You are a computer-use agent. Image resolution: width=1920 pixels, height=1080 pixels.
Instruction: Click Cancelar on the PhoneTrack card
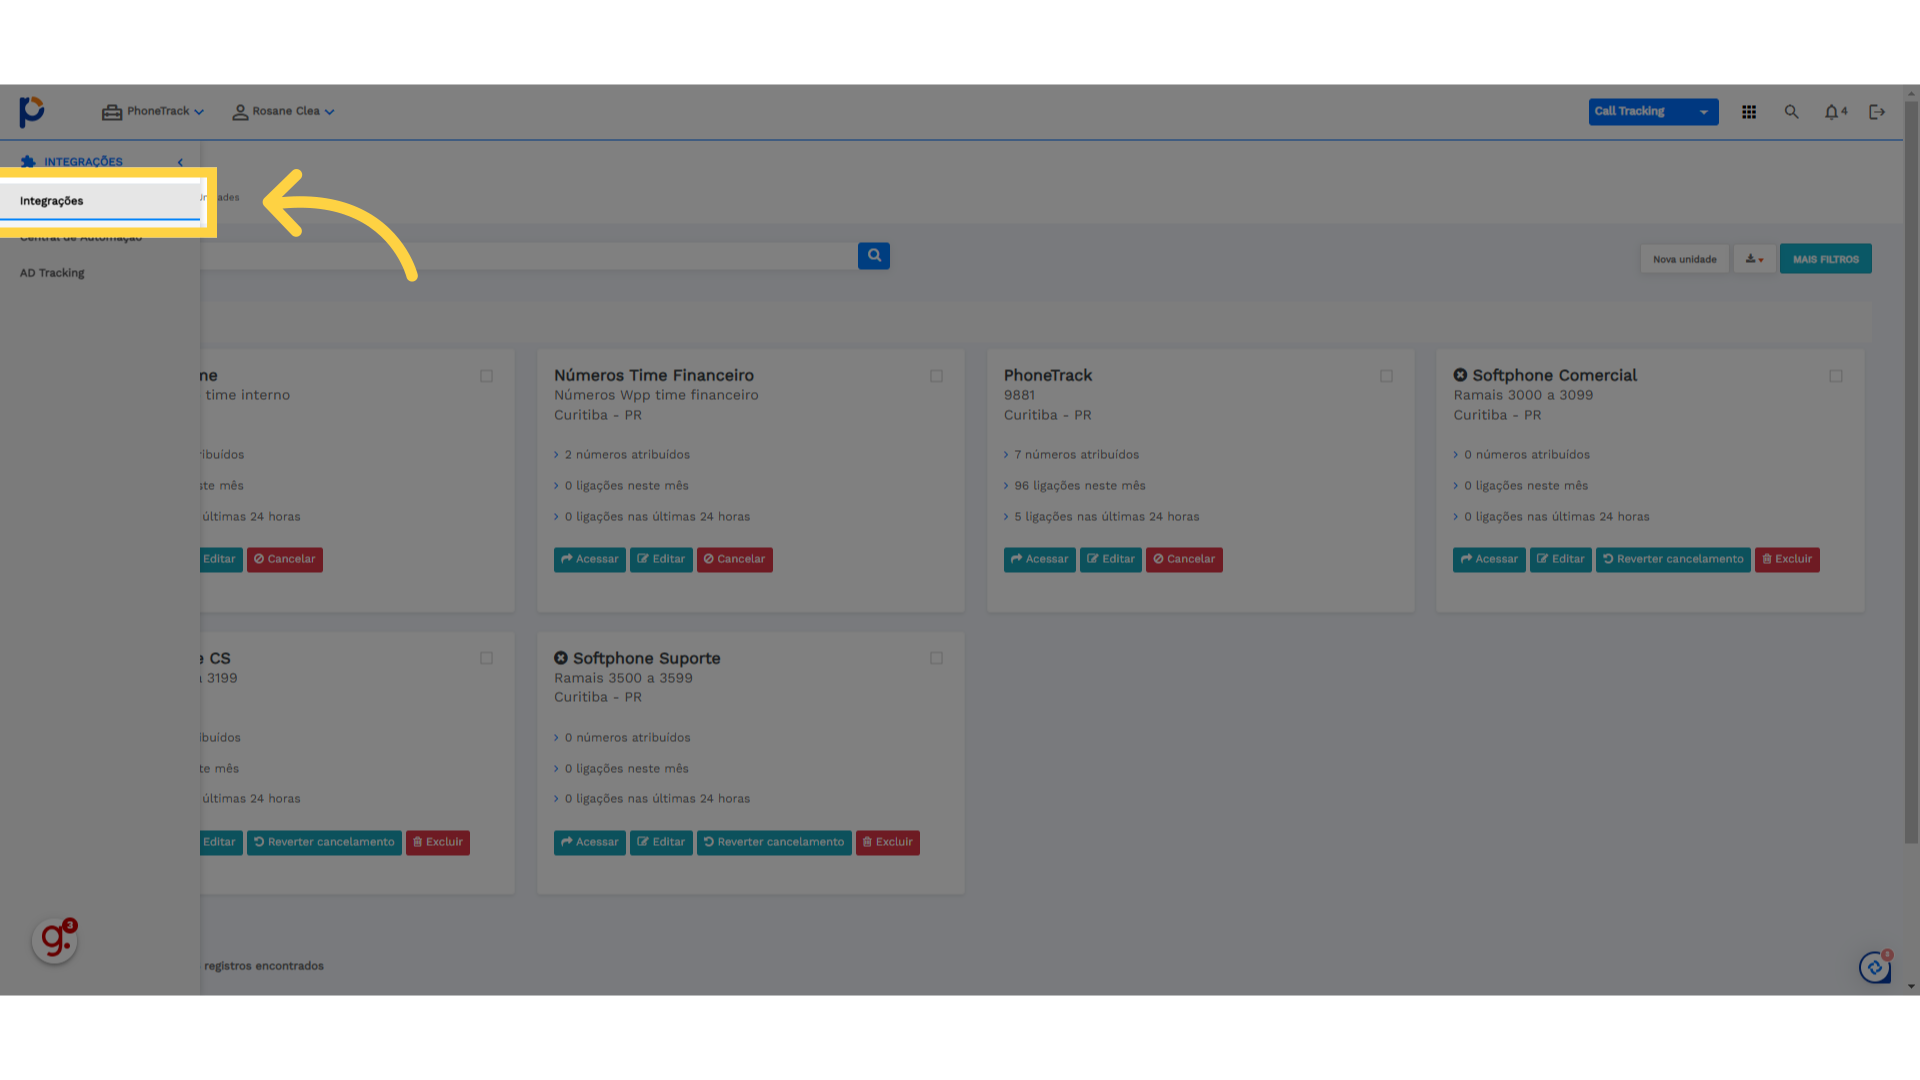tap(1184, 559)
